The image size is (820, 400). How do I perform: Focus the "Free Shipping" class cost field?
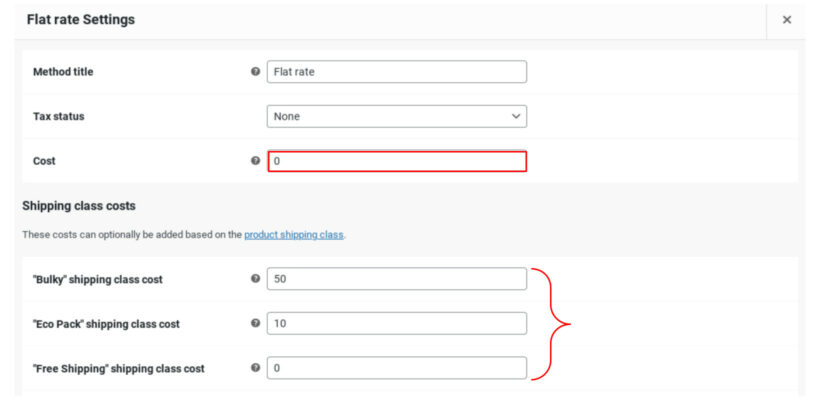[x=396, y=368]
